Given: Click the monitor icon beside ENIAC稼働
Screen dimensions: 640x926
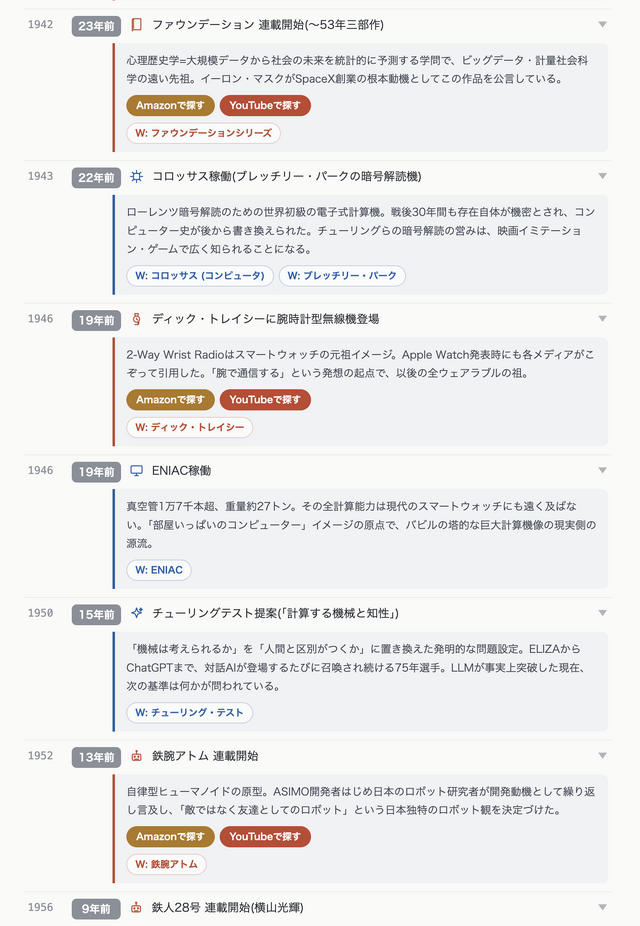Looking at the screenshot, I should pos(136,471).
